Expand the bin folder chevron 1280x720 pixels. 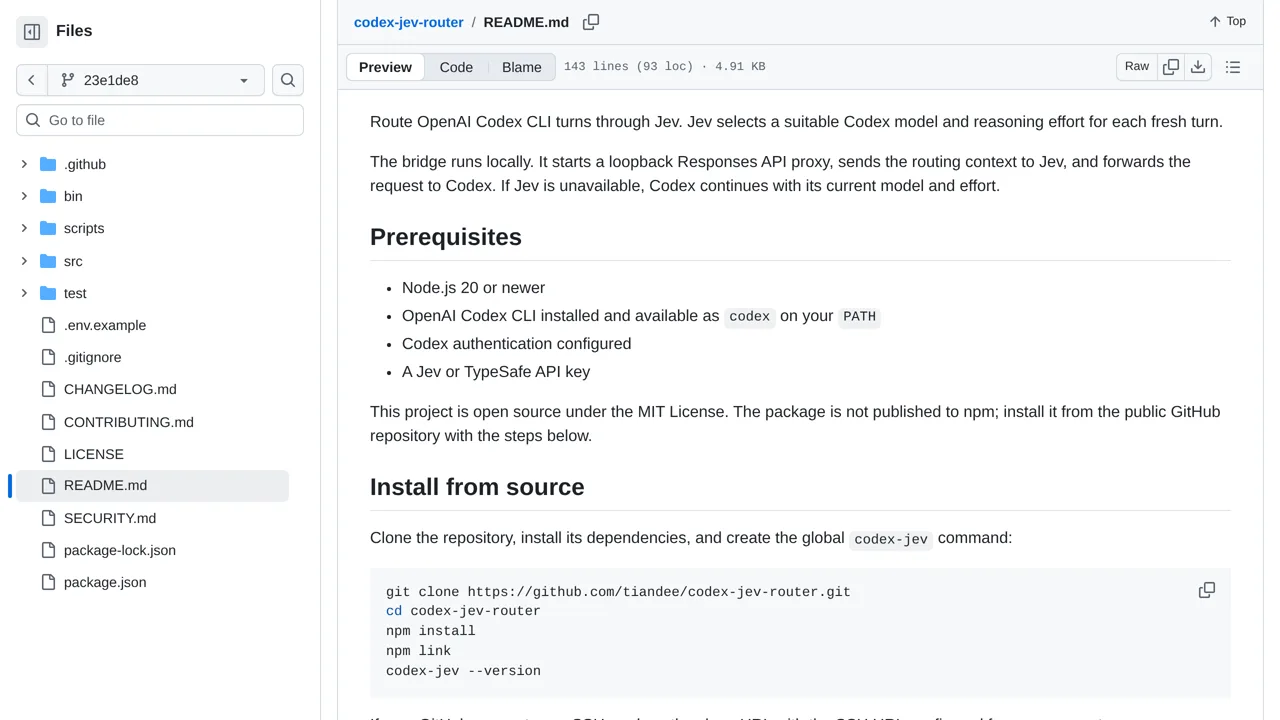24,196
